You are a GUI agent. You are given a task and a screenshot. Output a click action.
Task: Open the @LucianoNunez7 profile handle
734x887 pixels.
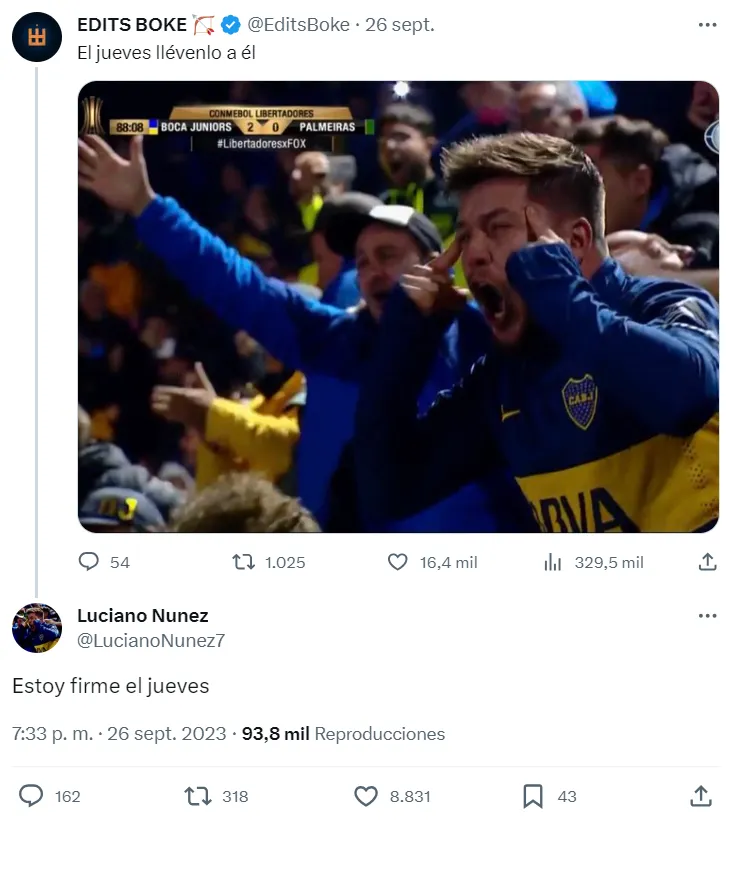(150, 641)
